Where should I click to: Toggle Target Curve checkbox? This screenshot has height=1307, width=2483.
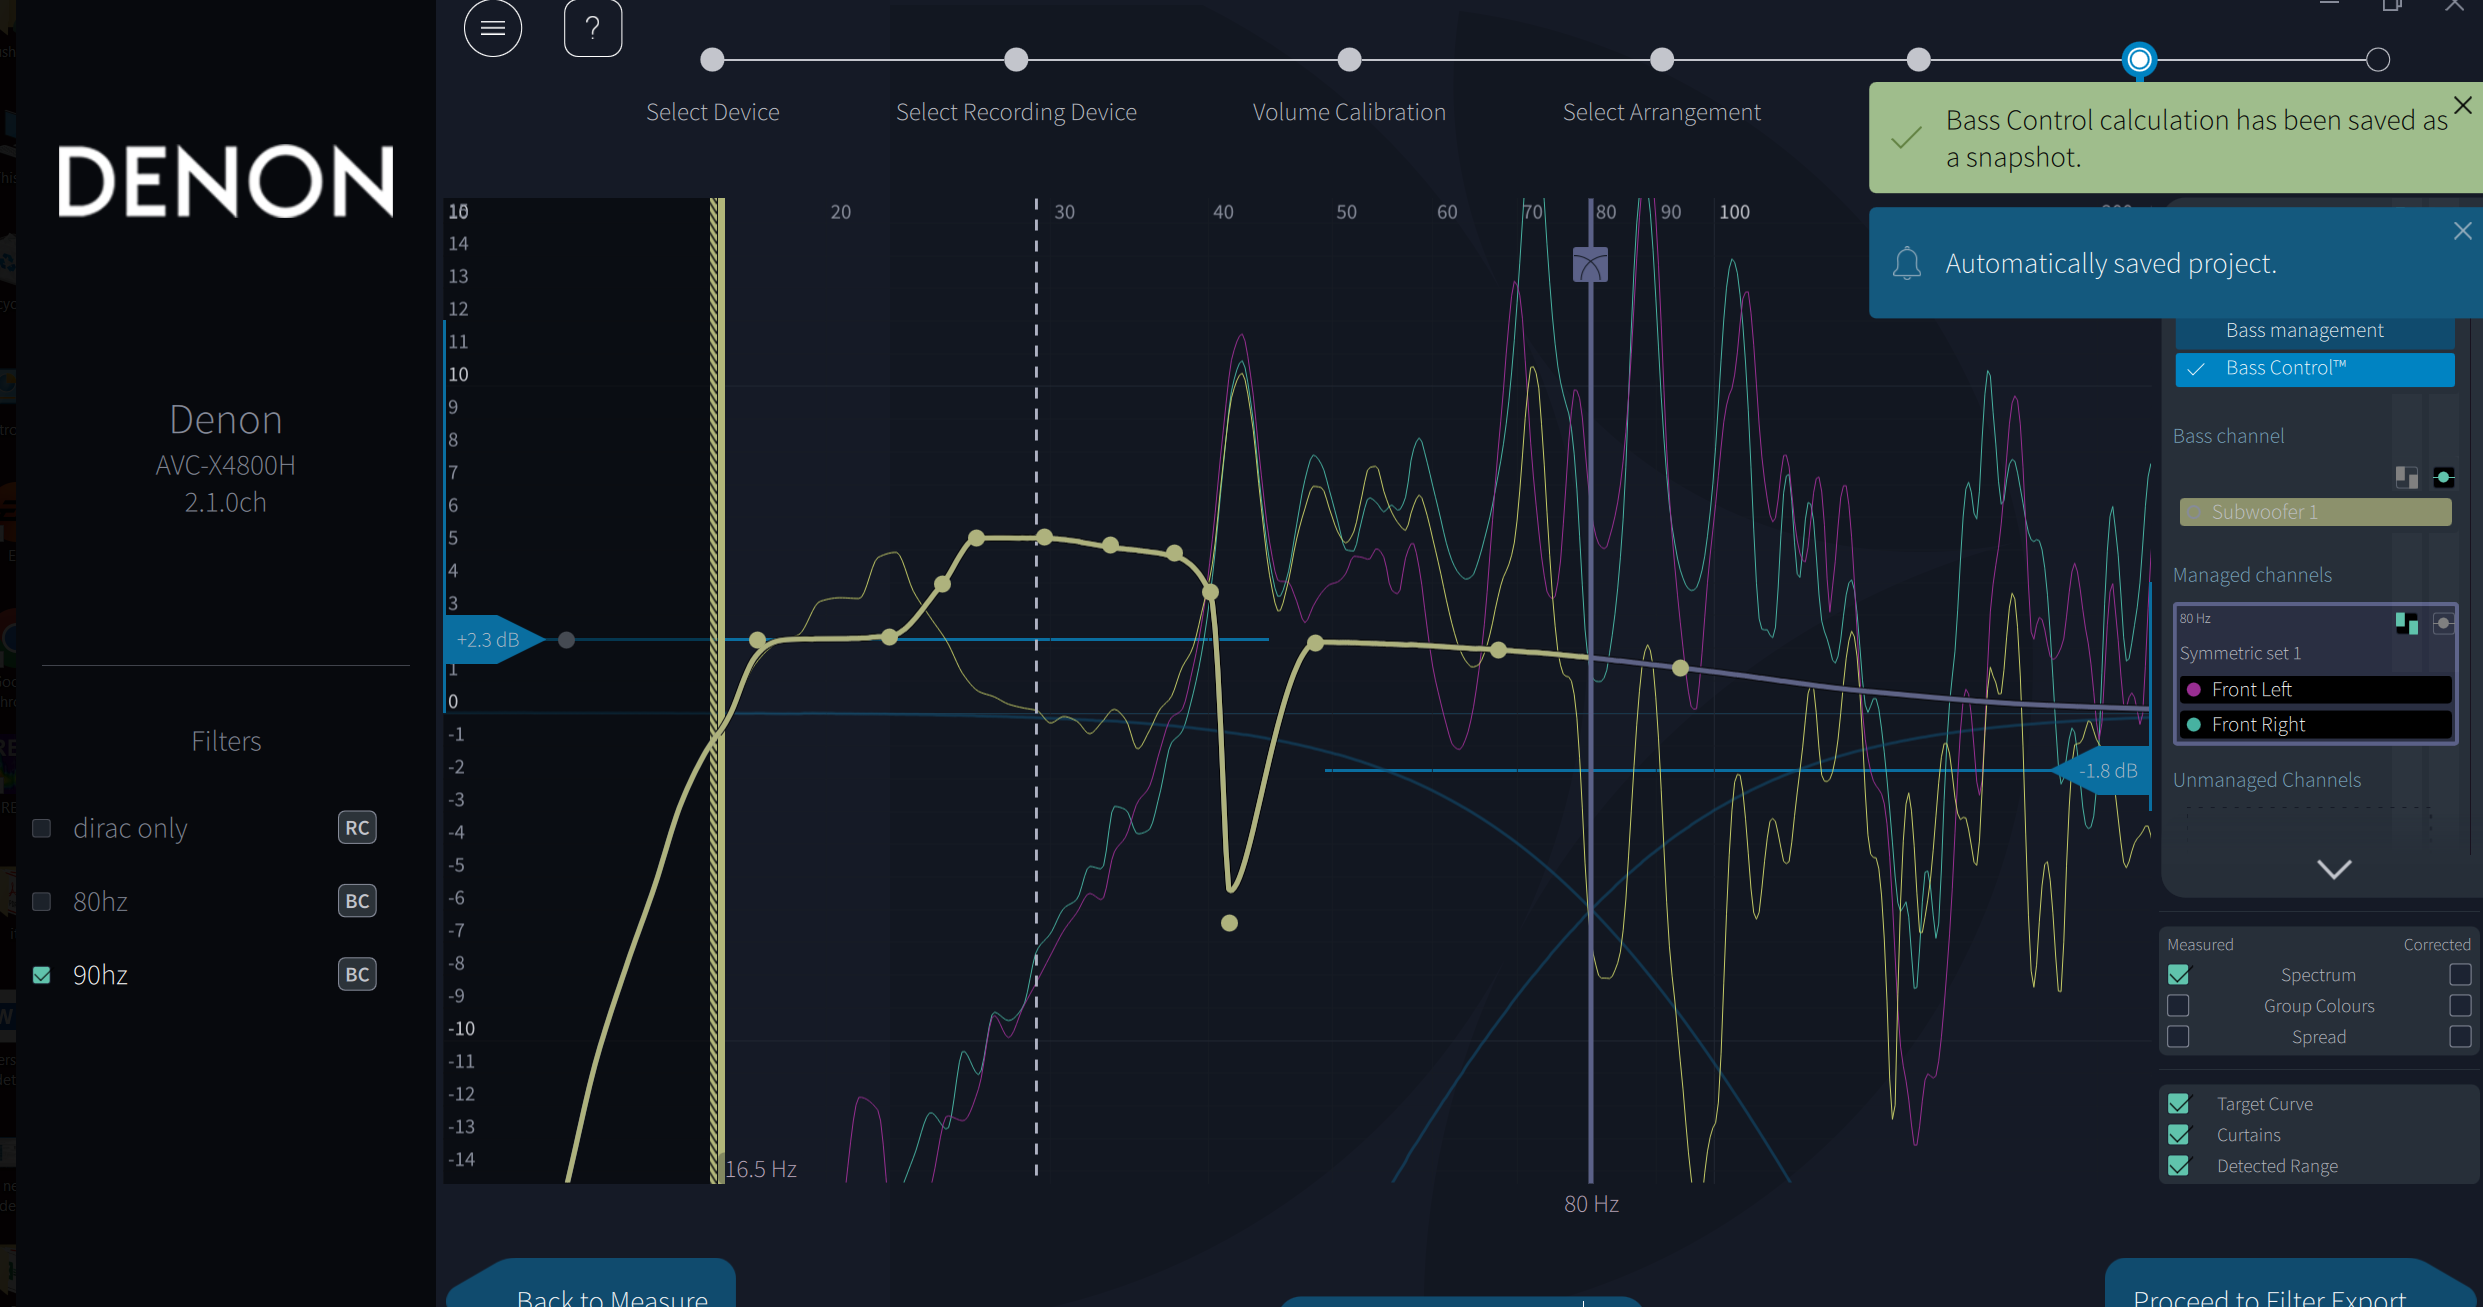tap(2178, 1104)
